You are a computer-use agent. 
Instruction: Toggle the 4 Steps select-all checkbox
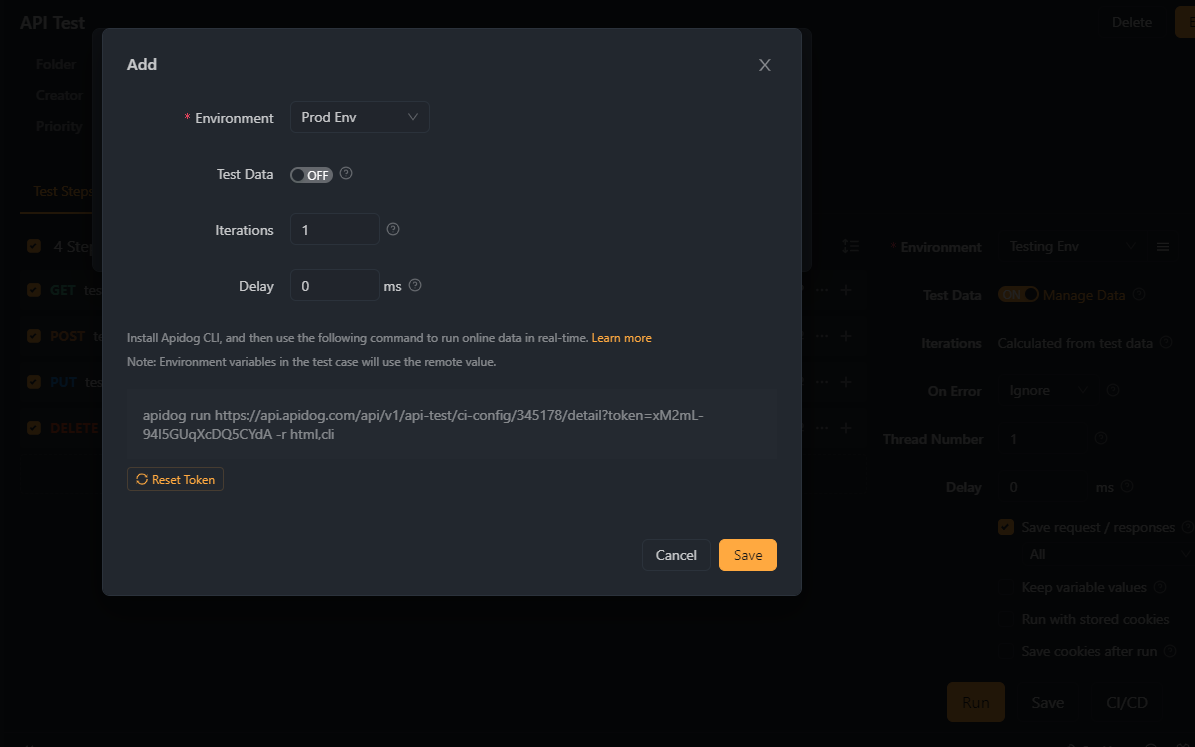point(34,245)
